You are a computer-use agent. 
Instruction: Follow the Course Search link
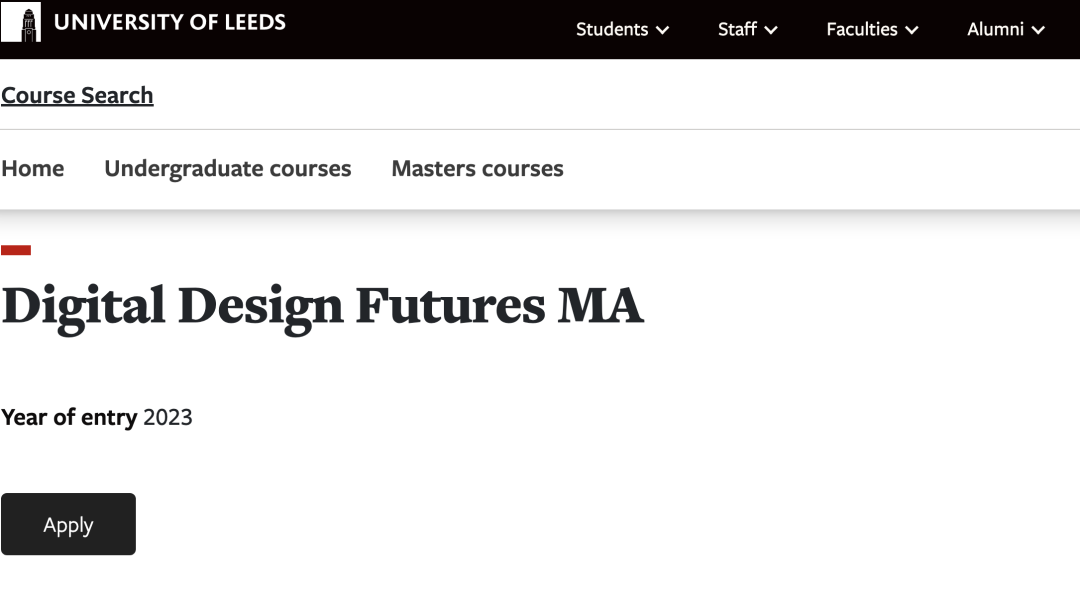point(77,95)
